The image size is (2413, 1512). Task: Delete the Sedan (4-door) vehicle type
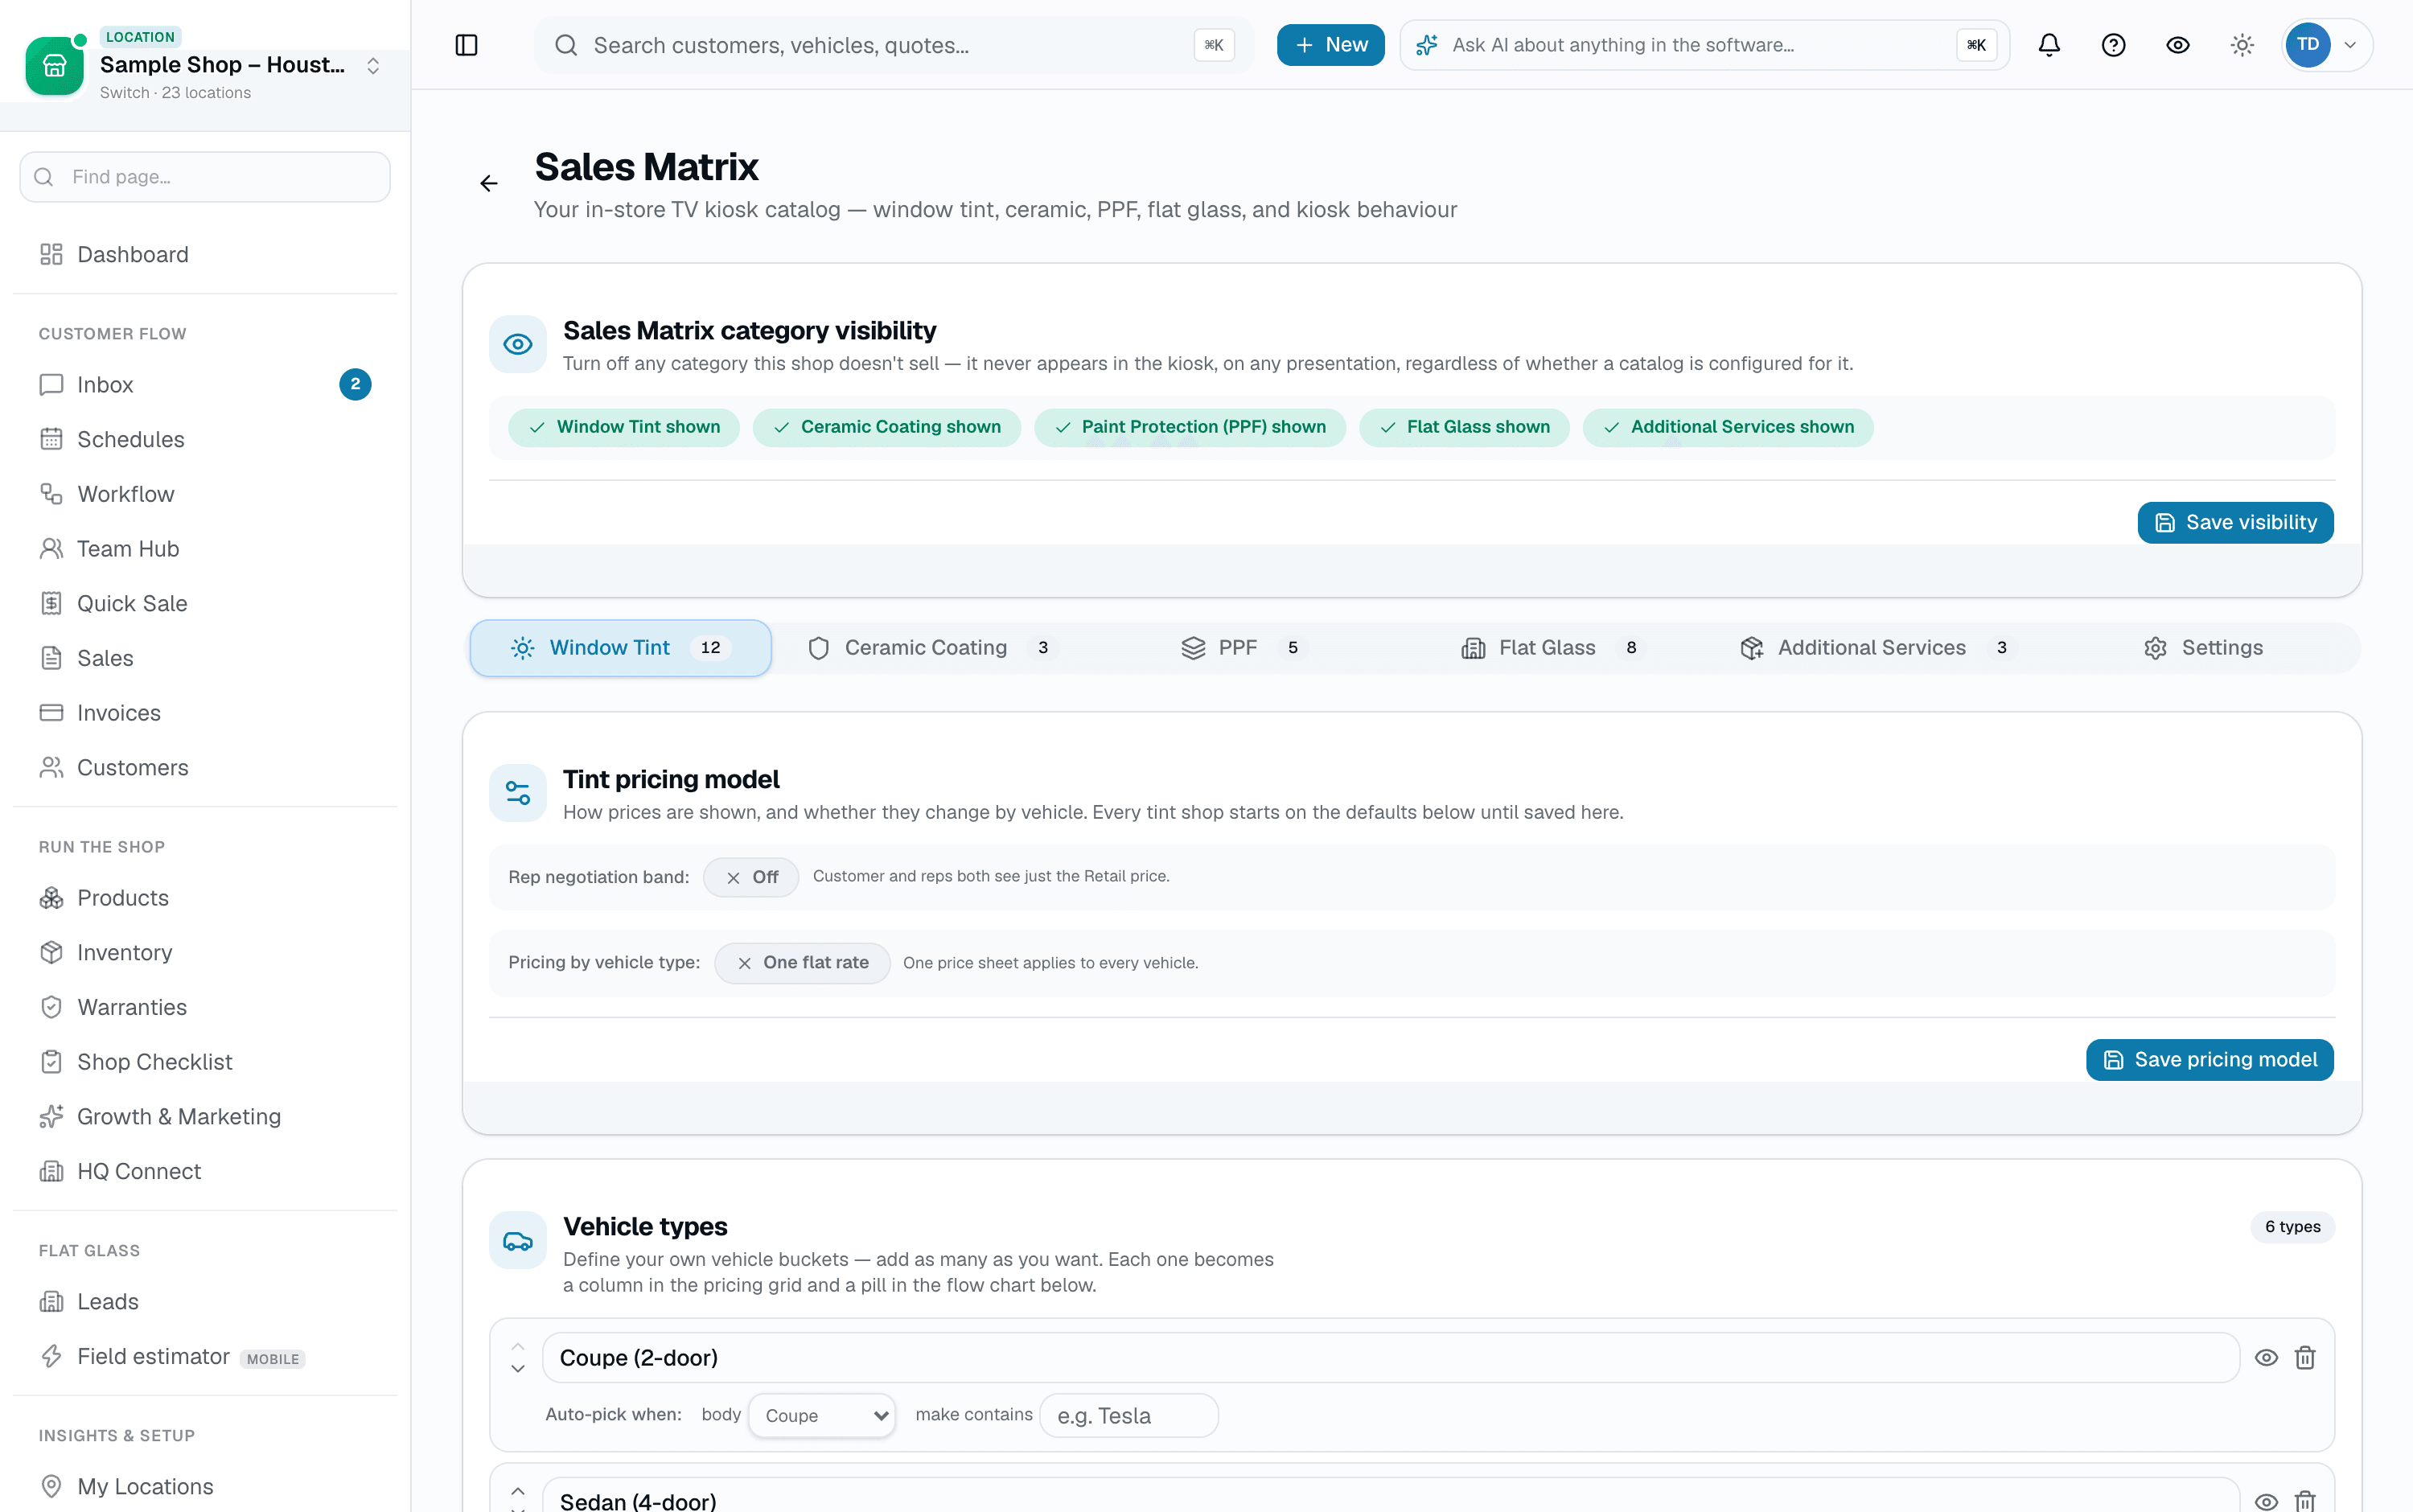click(2305, 1500)
